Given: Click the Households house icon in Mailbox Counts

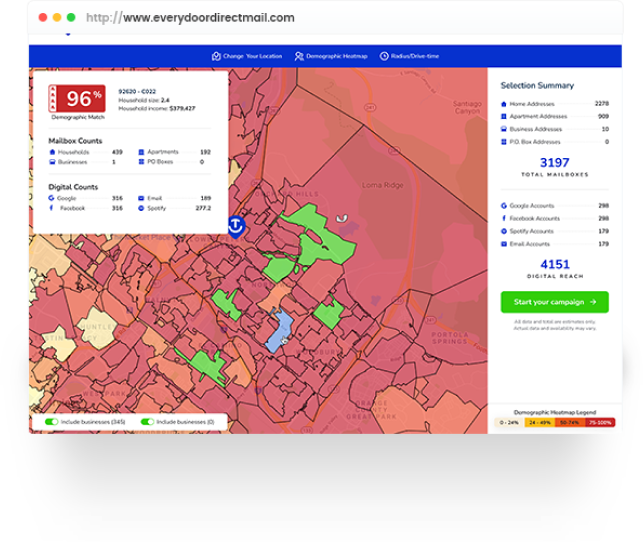Looking at the screenshot, I should click(52, 152).
